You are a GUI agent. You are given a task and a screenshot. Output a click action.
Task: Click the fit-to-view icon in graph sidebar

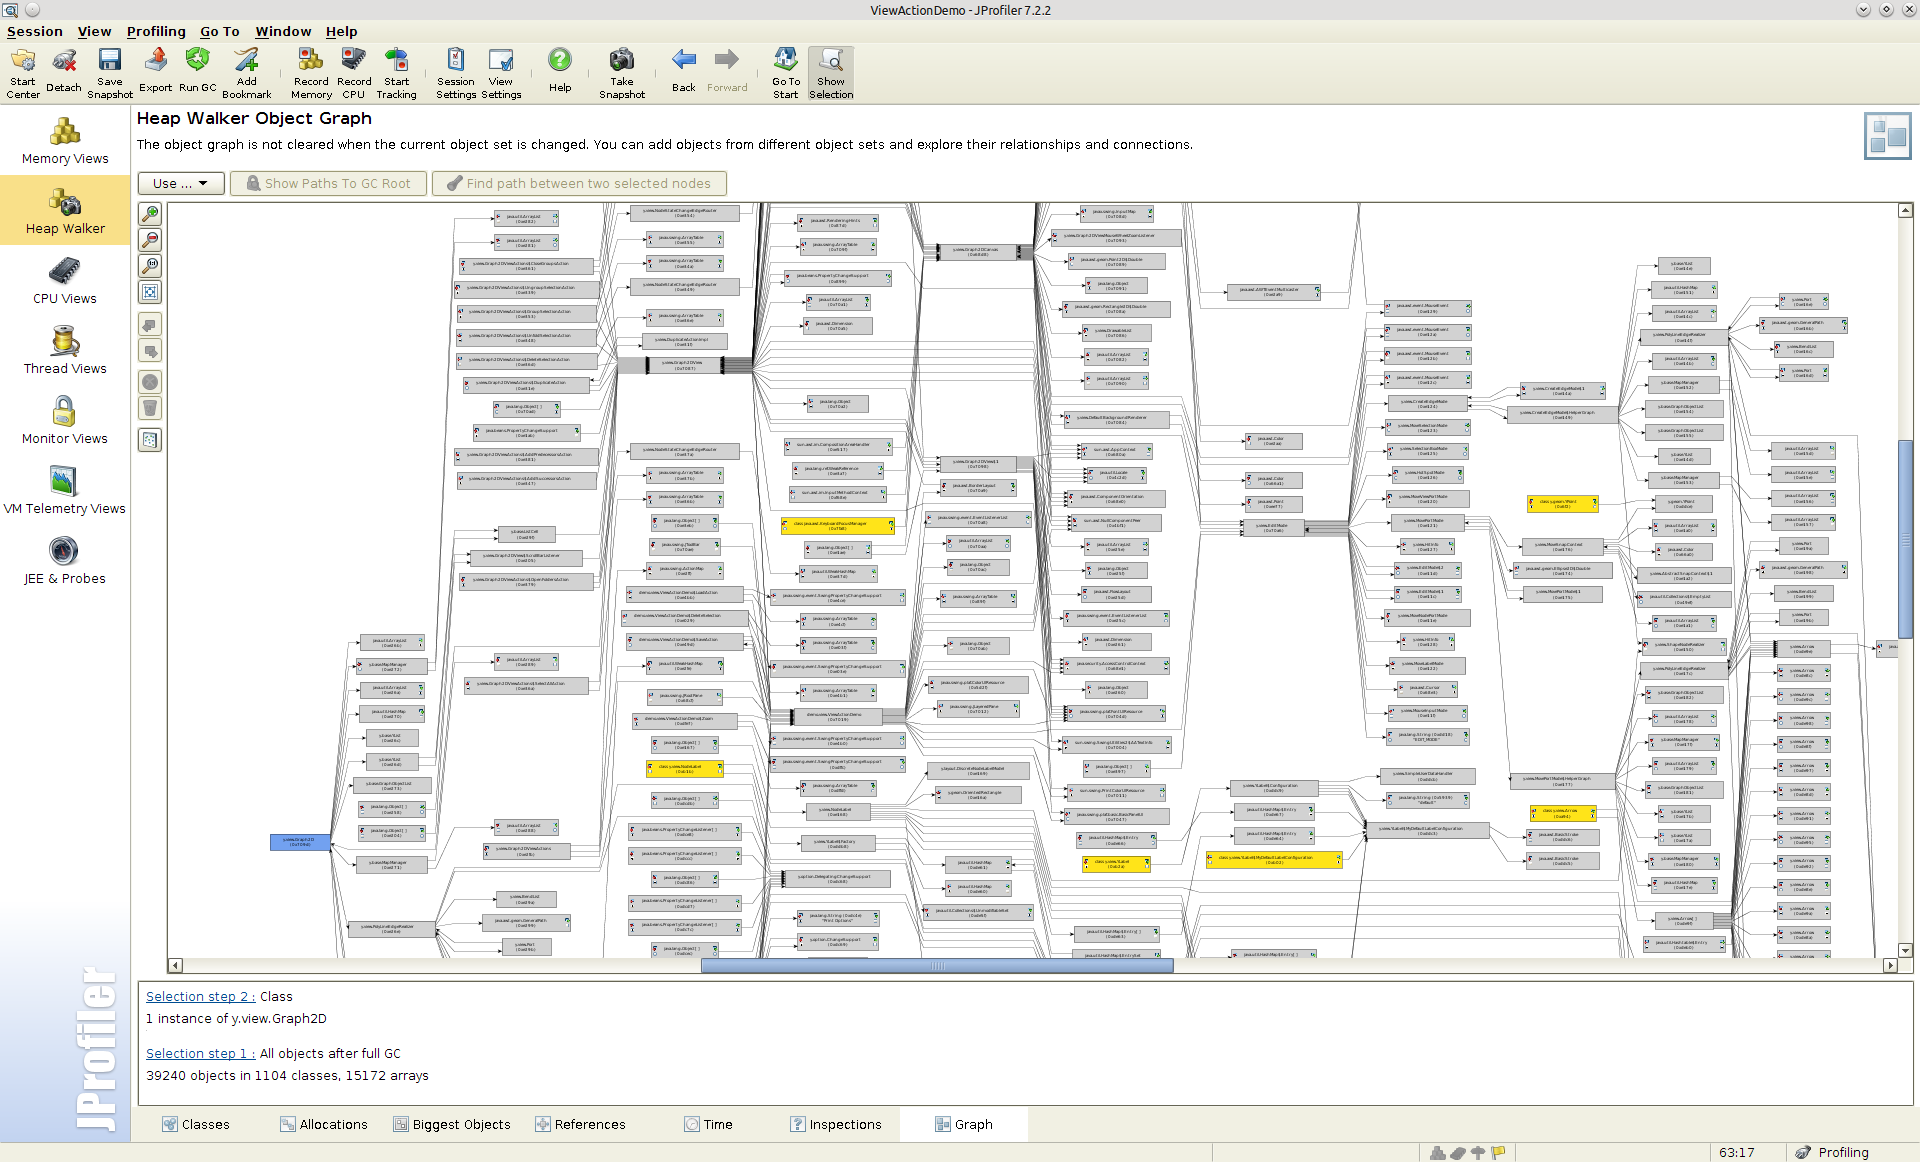pyautogui.click(x=150, y=292)
